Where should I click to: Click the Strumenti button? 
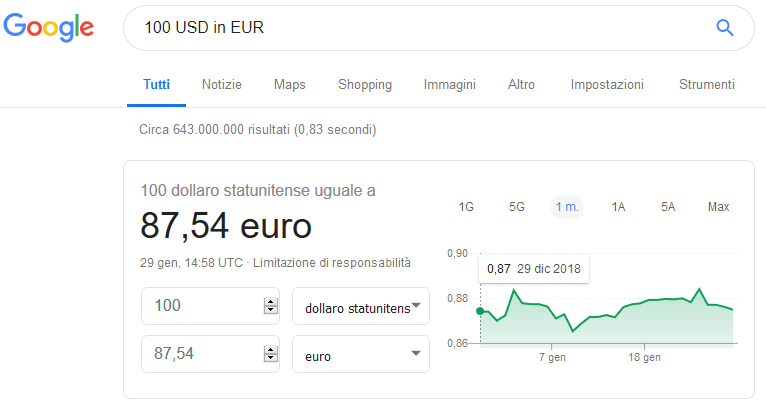point(706,85)
